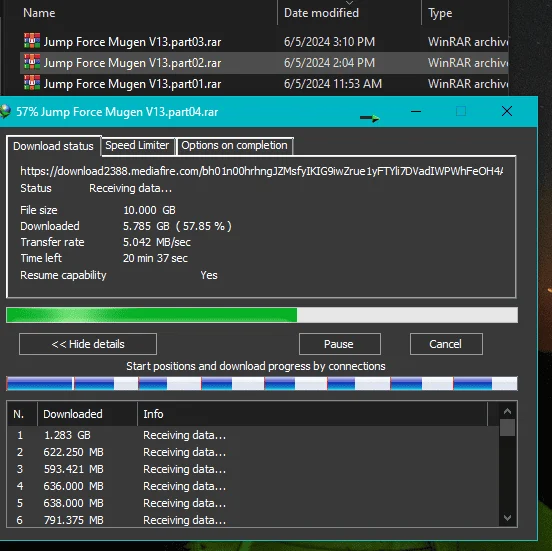
Task: Click the Resume capability value Yes
Action: coord(209,275)
